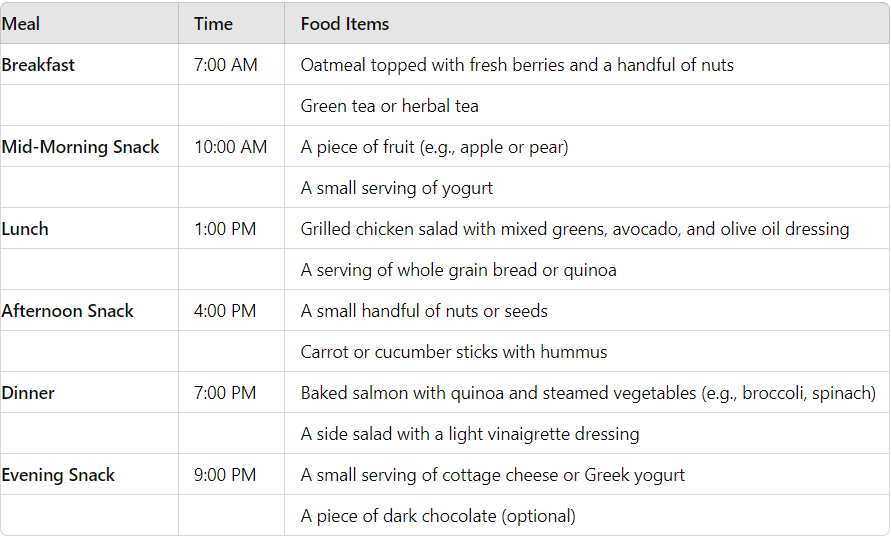Click the 10:00 AM time cell

[x=230, y=147]
